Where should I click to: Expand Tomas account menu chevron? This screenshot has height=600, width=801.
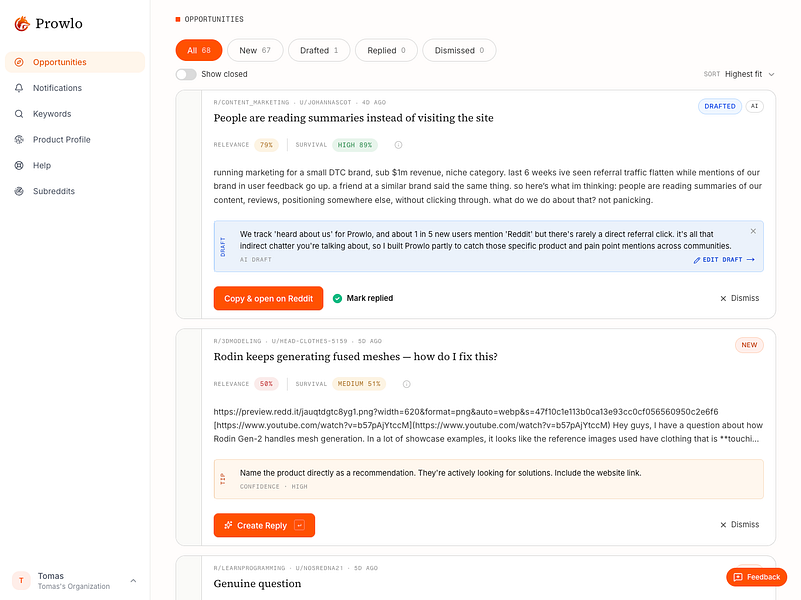133,581
